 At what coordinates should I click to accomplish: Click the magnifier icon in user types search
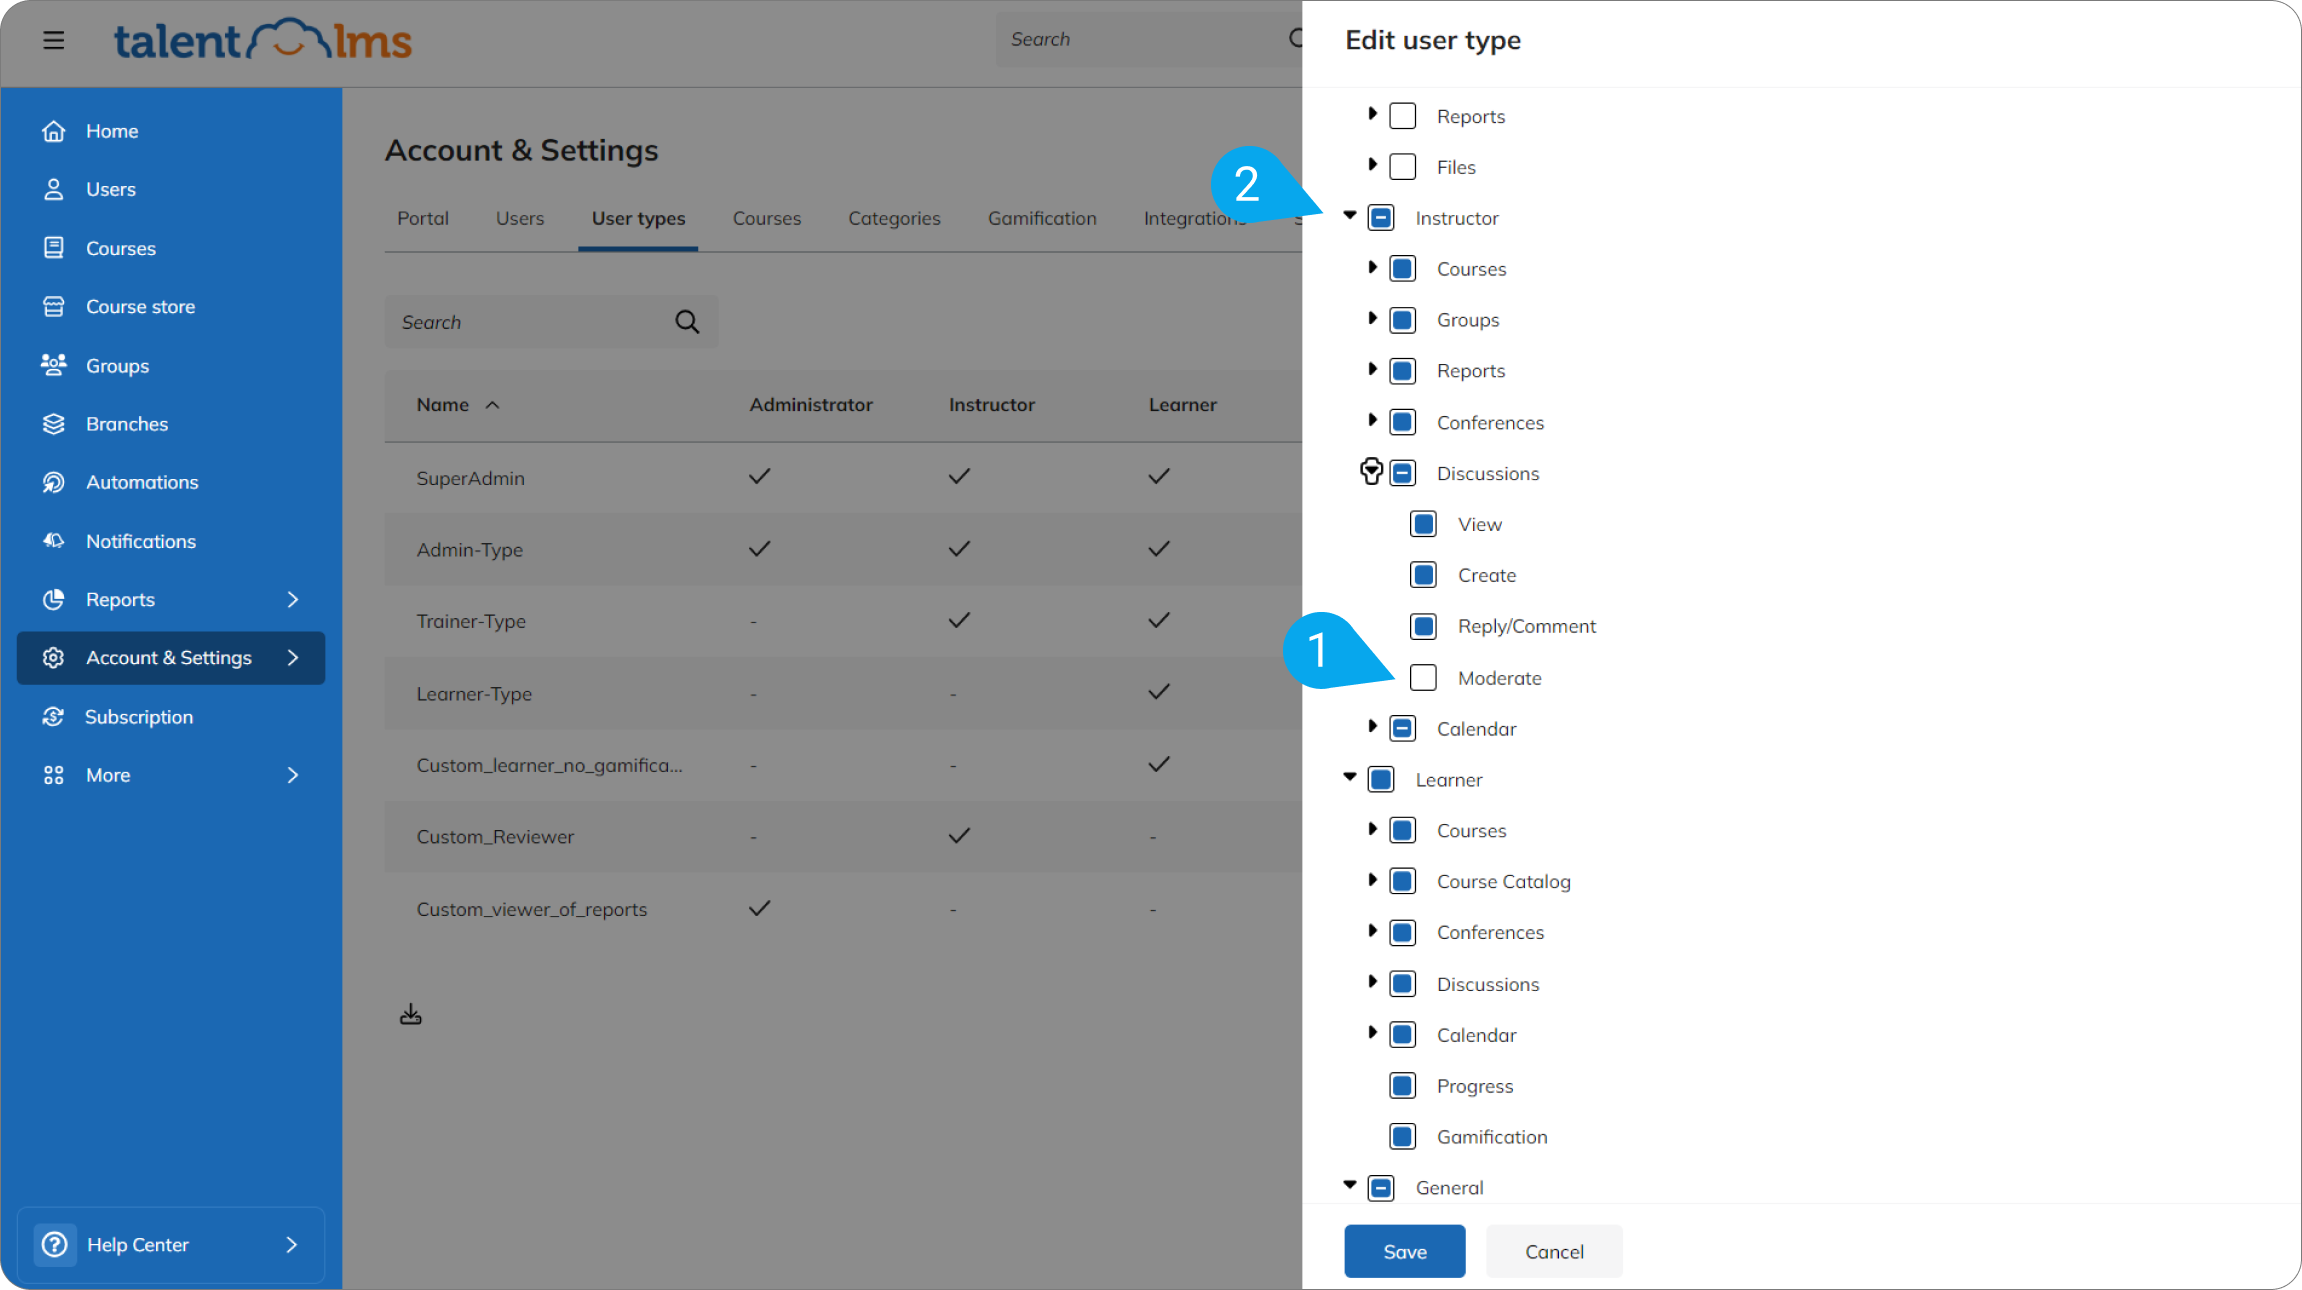pos(687,322)
